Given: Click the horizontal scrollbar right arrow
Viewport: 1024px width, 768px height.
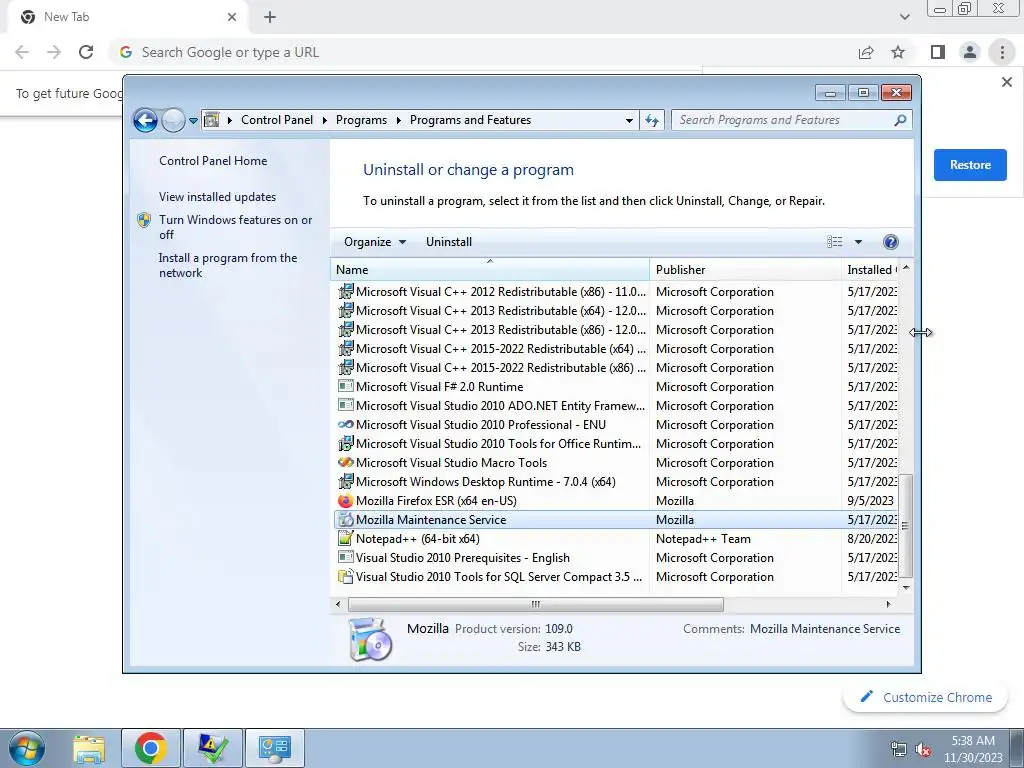Looking at the screenshot, I should (888, 605).
